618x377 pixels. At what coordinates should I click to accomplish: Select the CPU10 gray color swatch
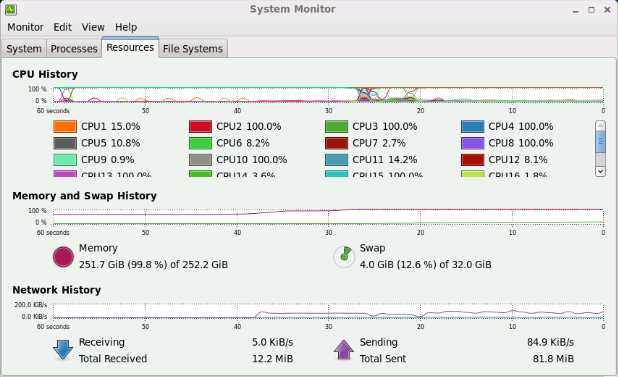[200, 160]
